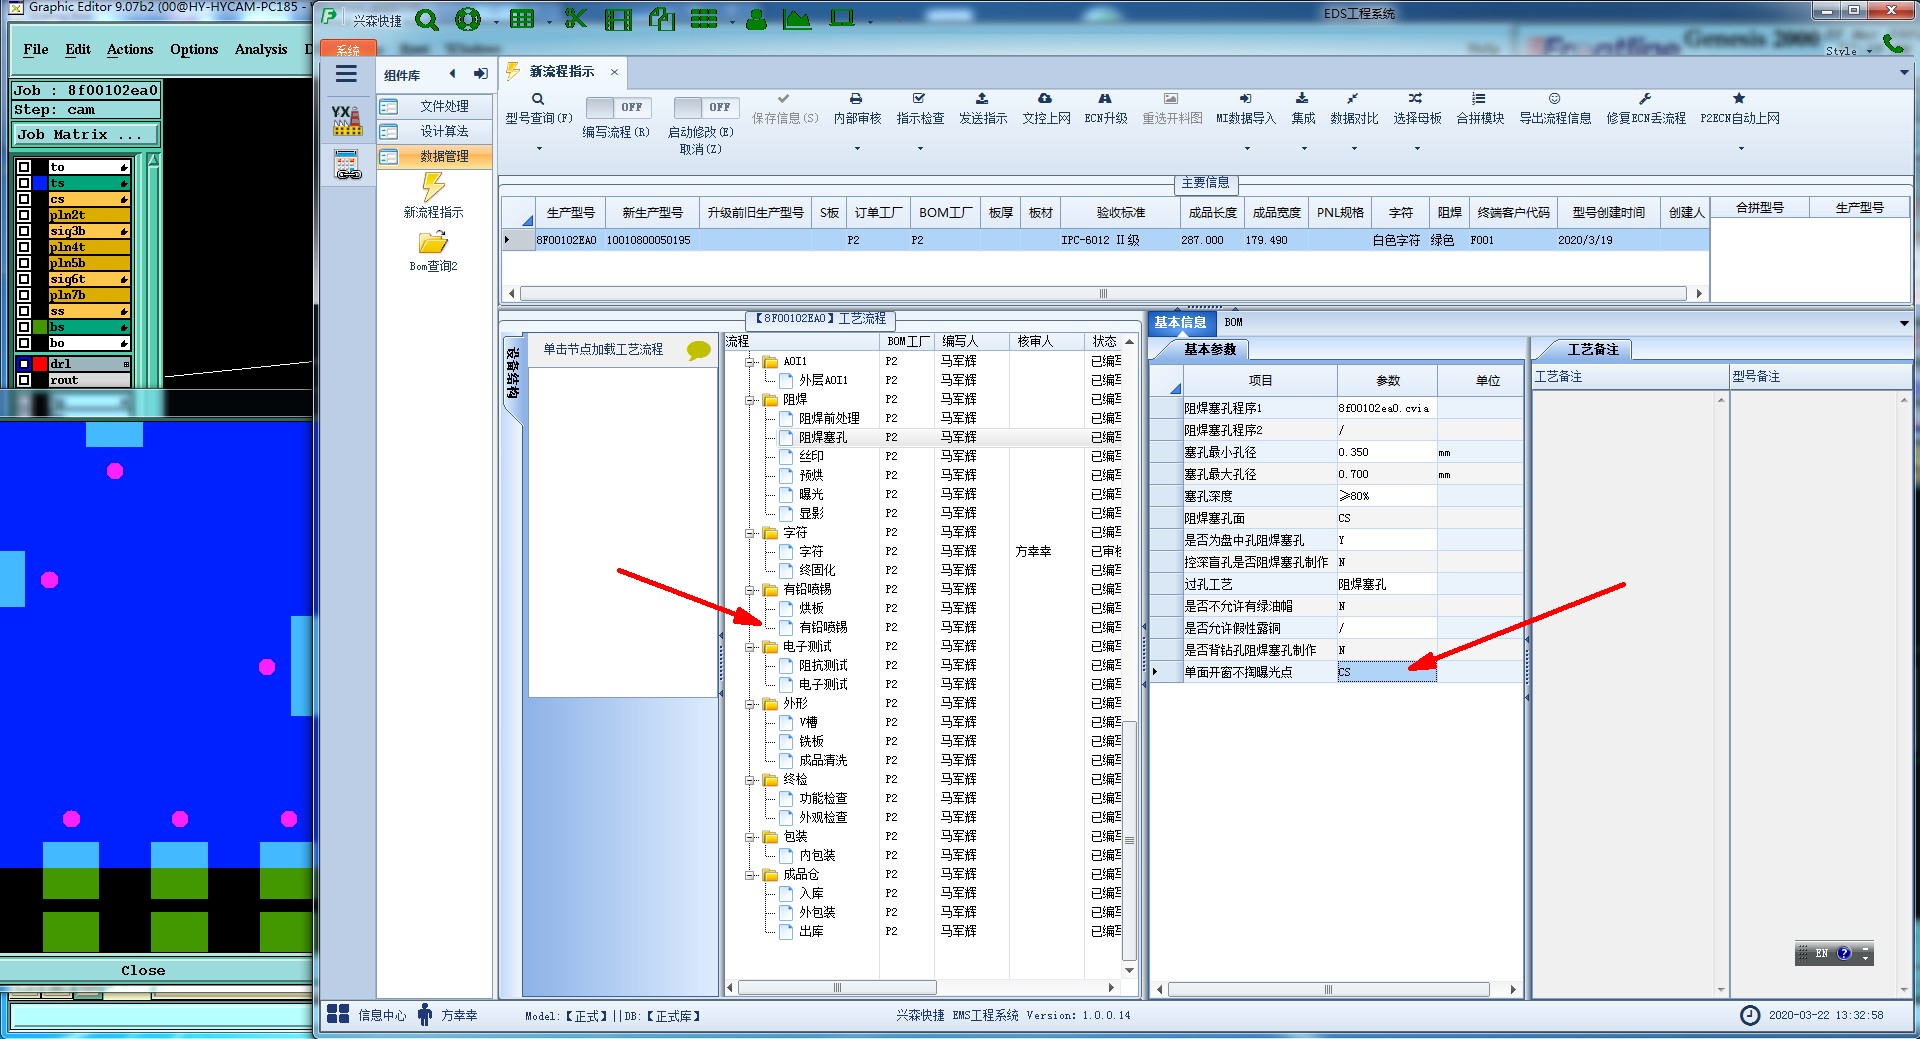Open 新流程指示 lightning icon in component library
The image size is (1920, 1039).
point(433,187)
